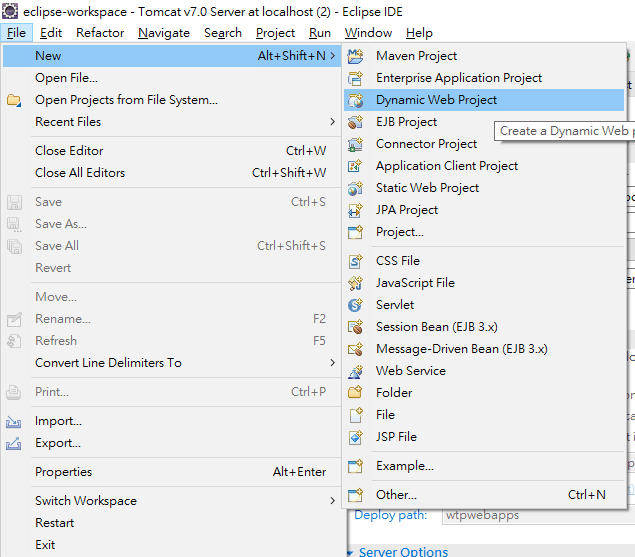Image resolution: width=635 pixels, height=557 pixels.
Task: Click the Dynamic Web Project globe icon
Action: pos(356,100)
